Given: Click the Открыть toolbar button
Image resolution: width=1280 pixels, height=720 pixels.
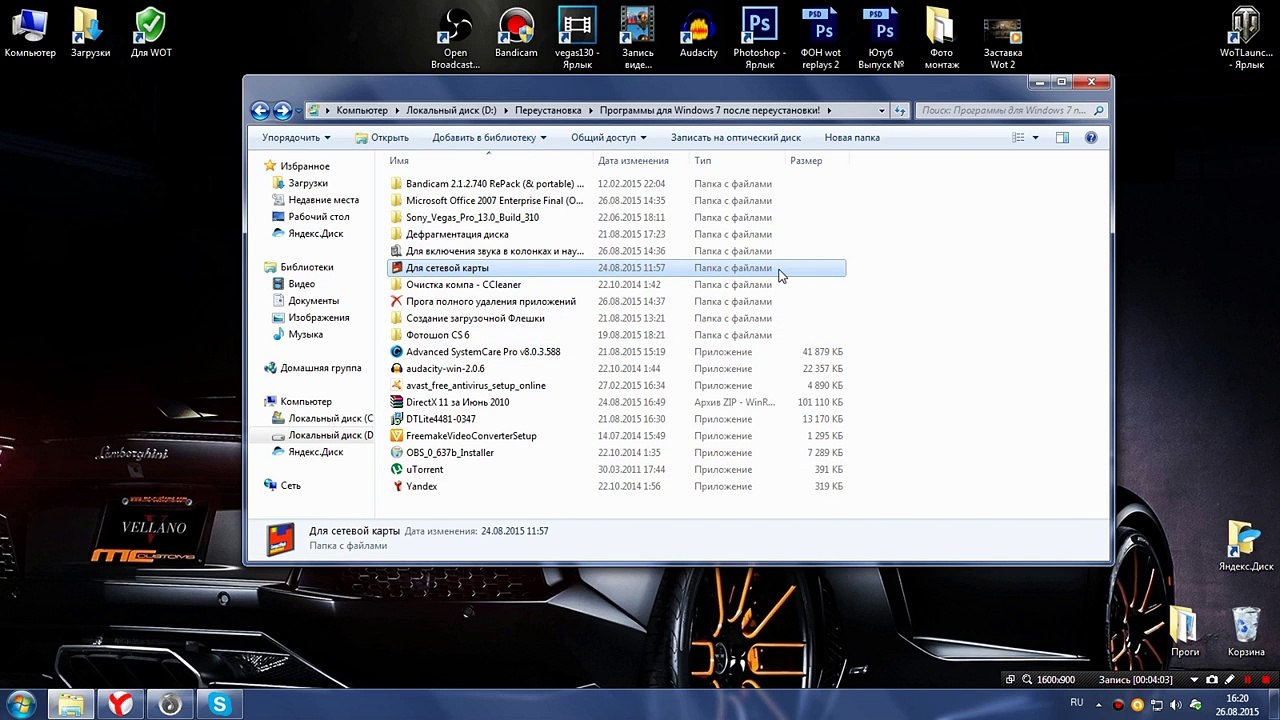Looking at the screenshot, I should coord(382,138).
